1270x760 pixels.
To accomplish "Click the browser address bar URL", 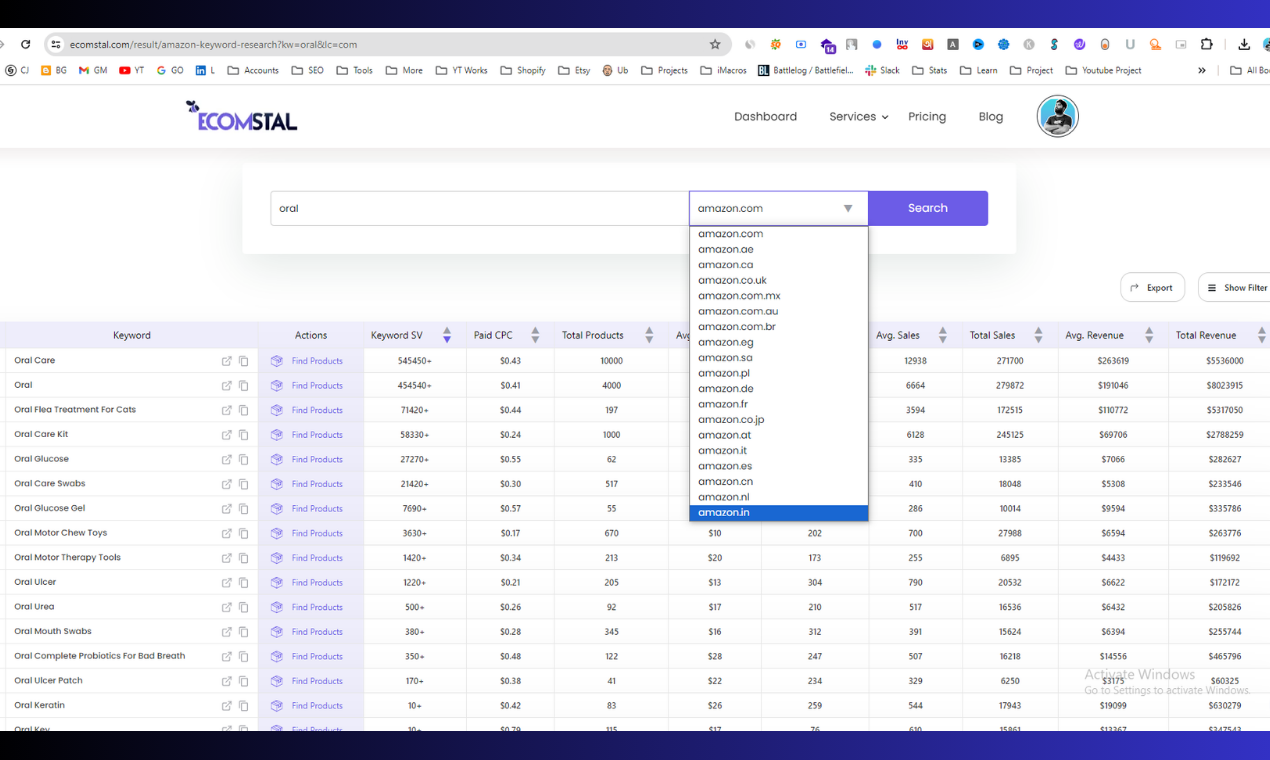I will pyautogui.click(x=213, y=44).
